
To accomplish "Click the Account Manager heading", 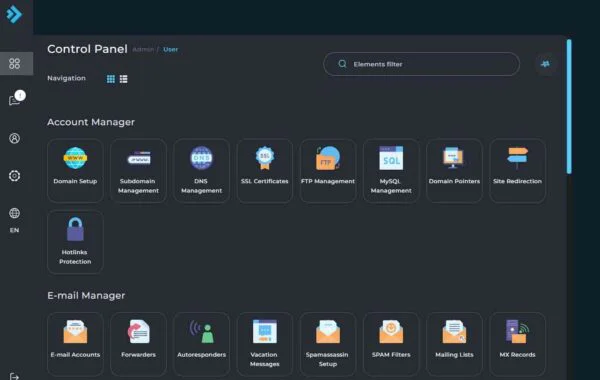I will point(91,122).
